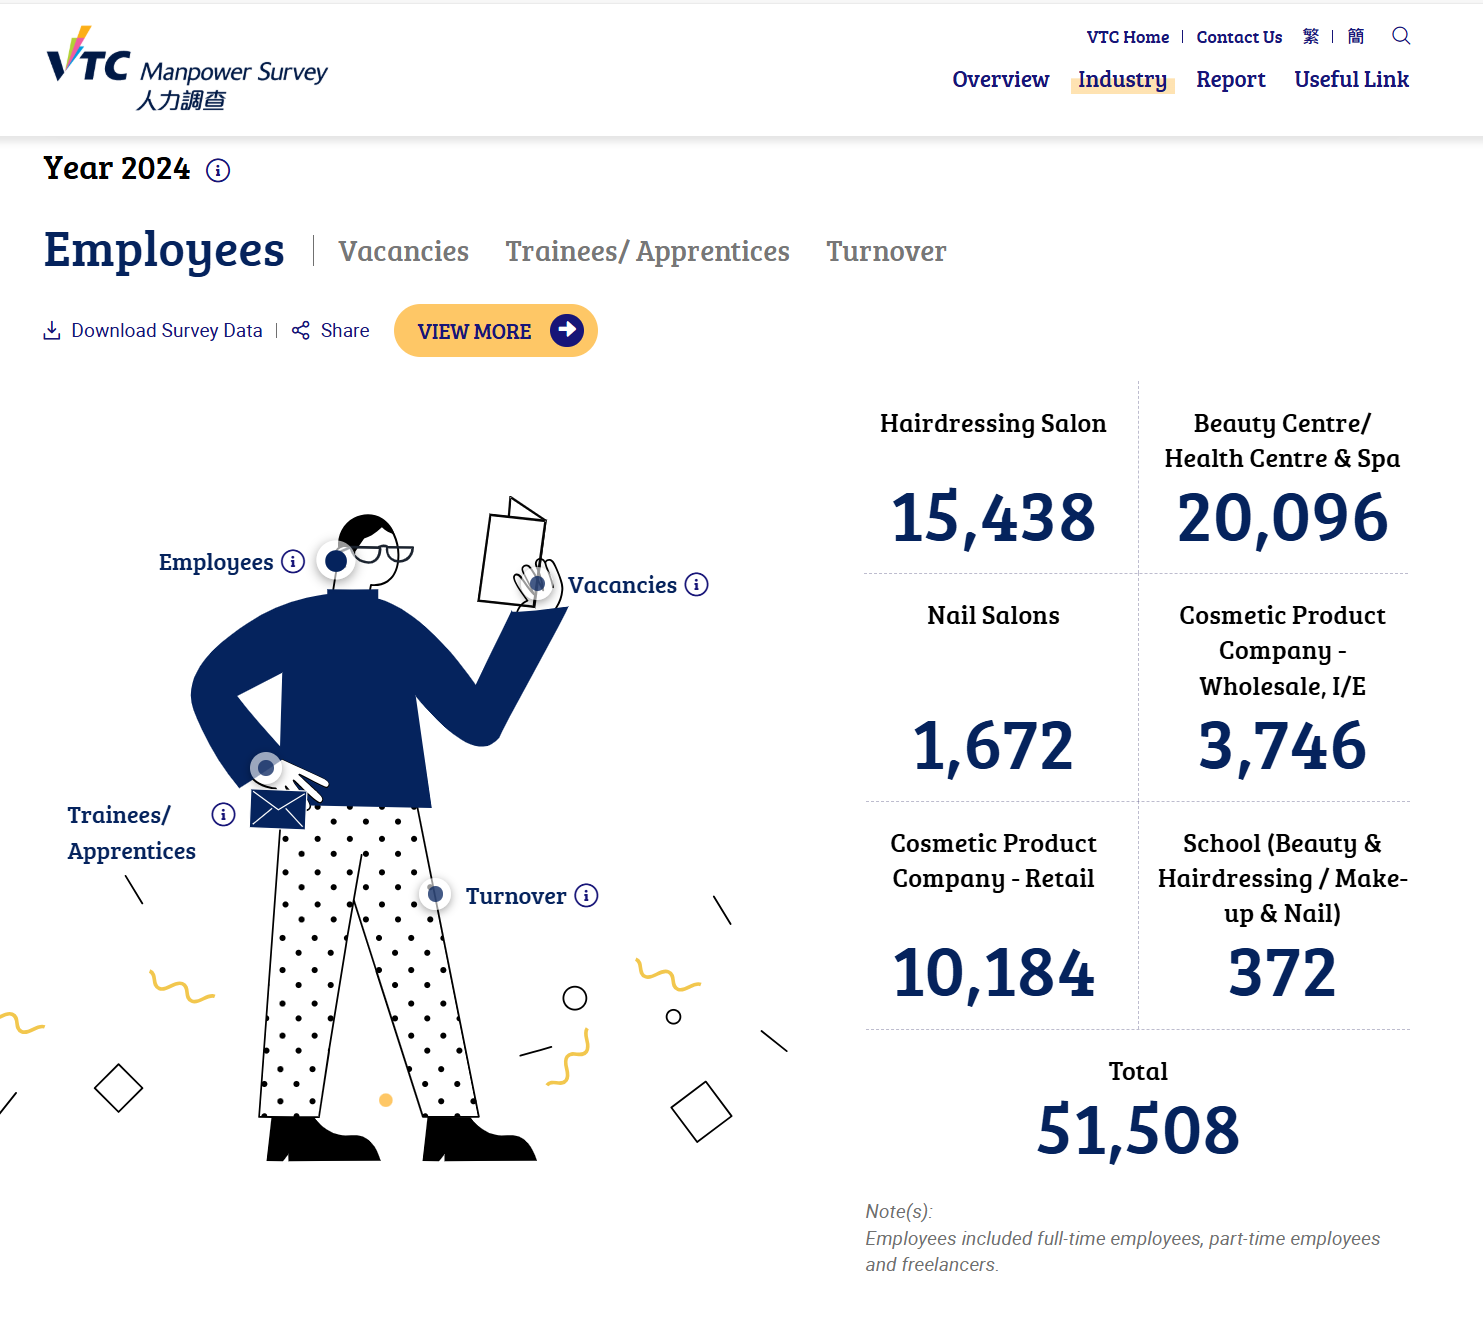
Task: Click the Share icon
Action: coord(301,331)
